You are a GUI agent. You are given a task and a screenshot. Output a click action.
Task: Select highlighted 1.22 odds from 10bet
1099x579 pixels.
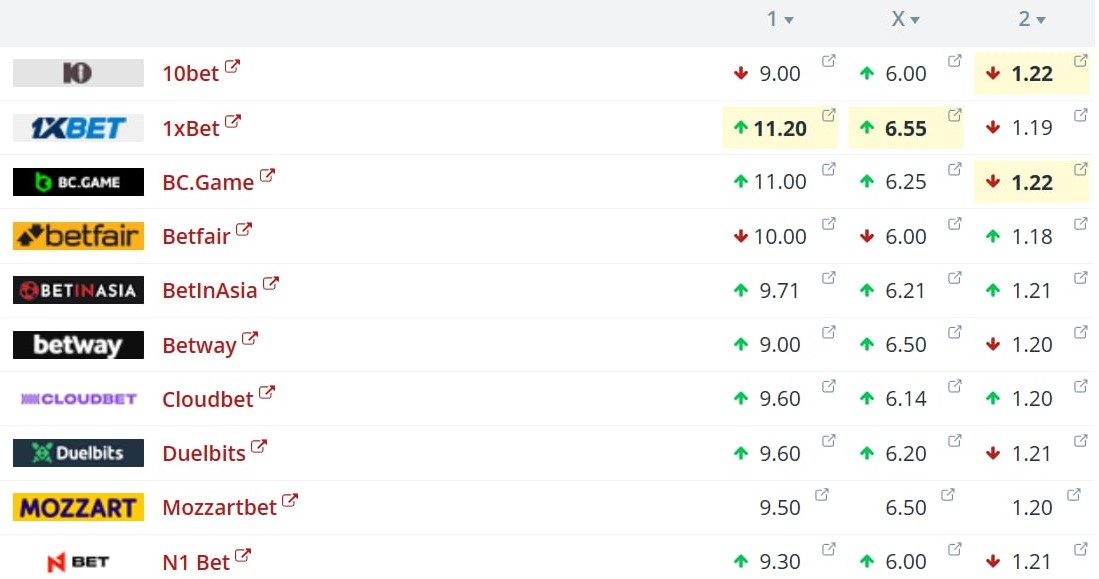1032,73
